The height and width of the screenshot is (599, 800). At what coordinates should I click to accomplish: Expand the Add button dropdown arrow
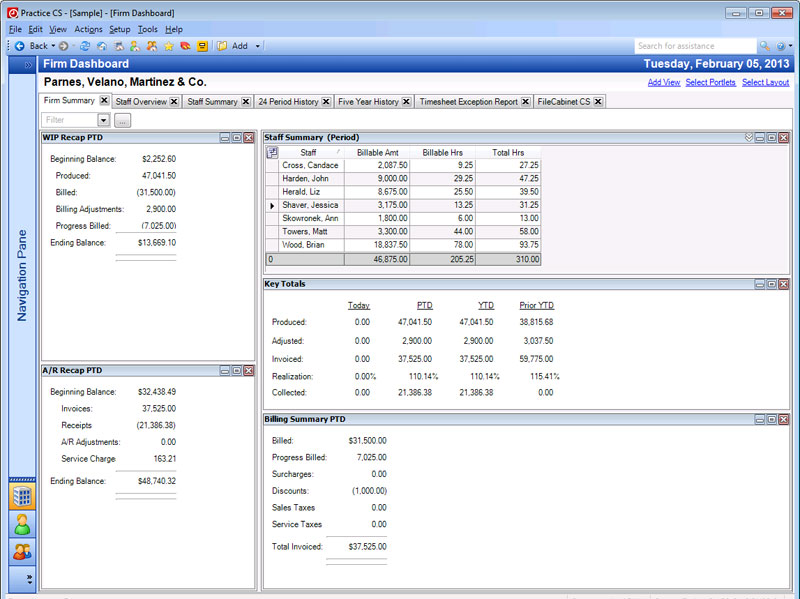pos(257,46)
